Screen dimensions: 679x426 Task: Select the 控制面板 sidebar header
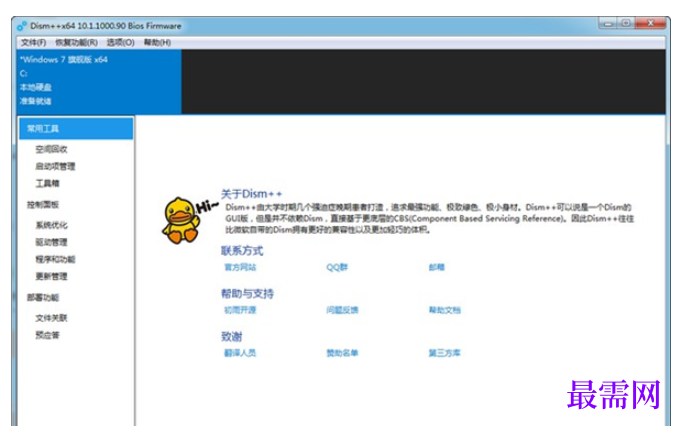click(43, 204)
